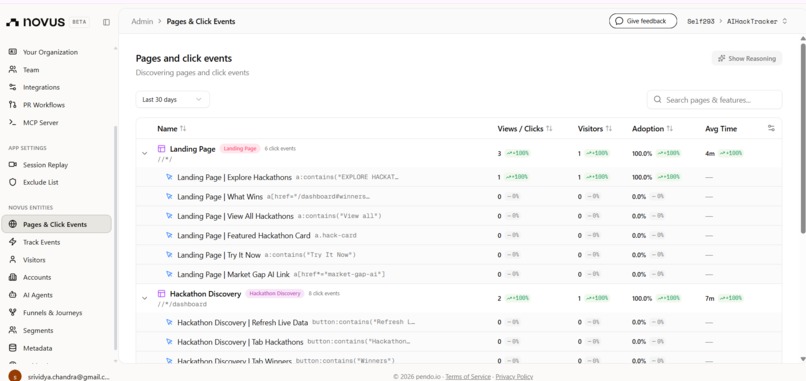This screenshot has width=806, height=381.
Task: Open the Privacy Policy link
Action: coord(514,377)
